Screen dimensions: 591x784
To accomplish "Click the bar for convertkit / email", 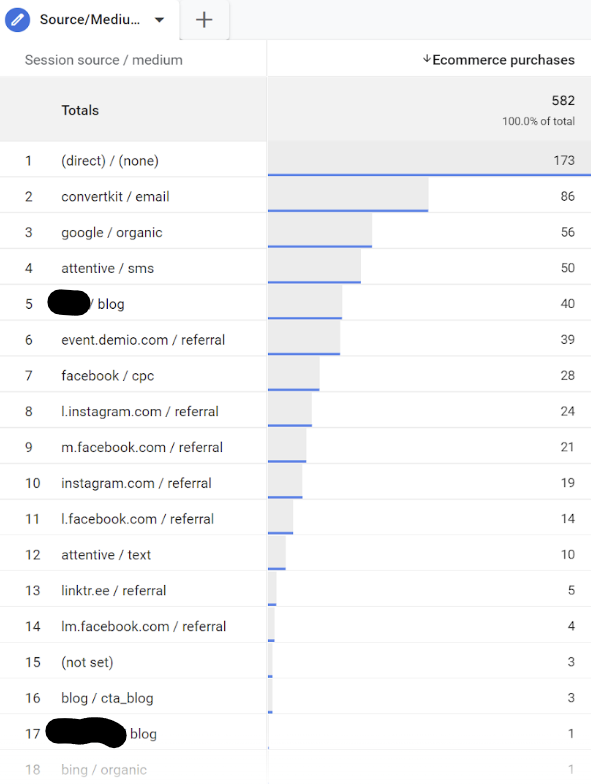I will (348, 195).
